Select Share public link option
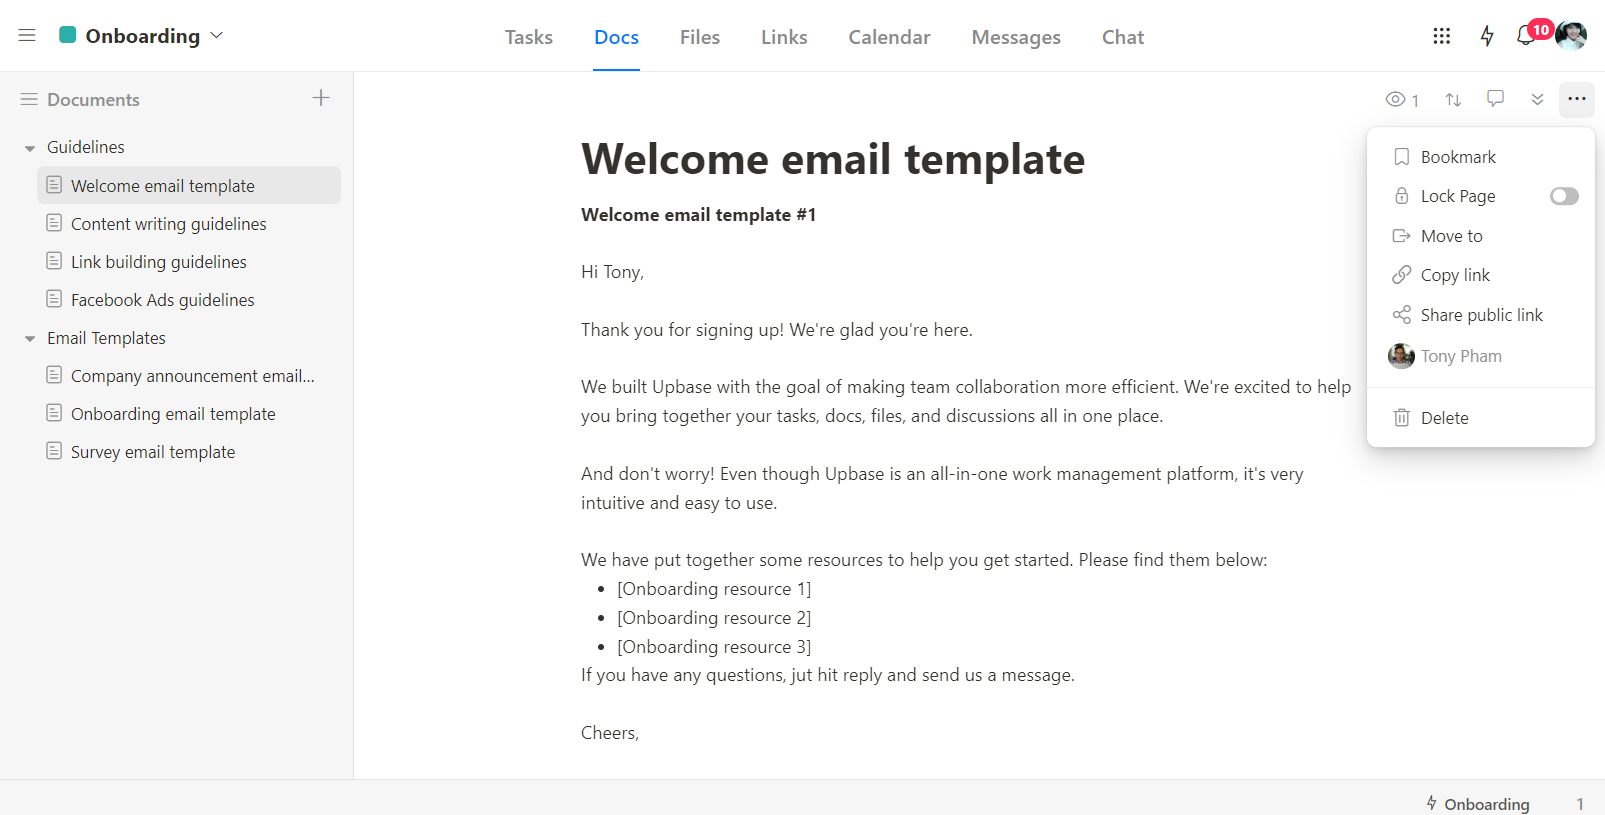The image size is (1605, 815). [1480, 315]
